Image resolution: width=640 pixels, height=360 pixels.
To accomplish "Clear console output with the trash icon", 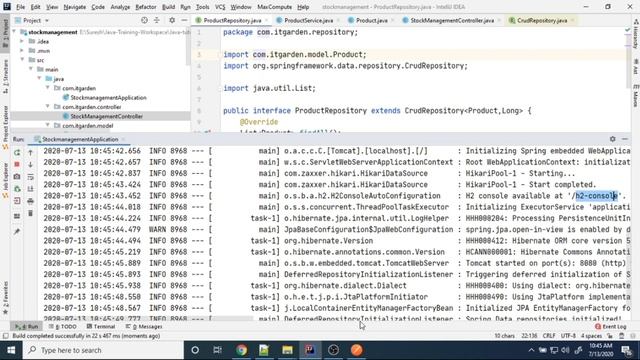I will pos(31,213).
